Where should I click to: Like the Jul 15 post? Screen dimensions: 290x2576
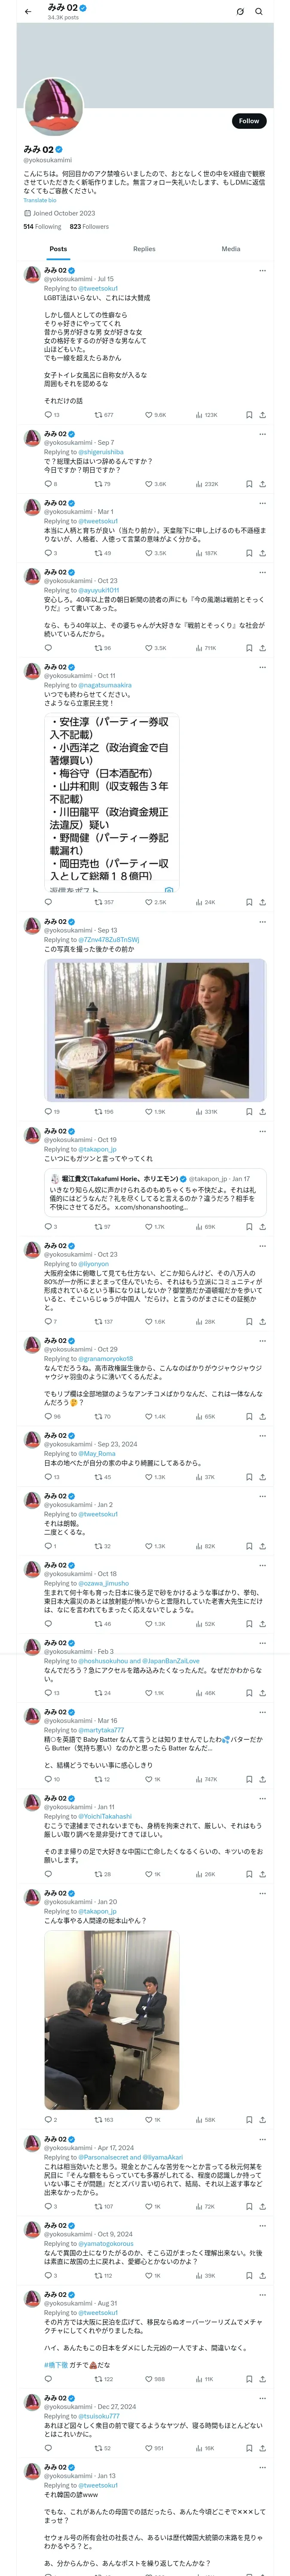click(149, 414)
